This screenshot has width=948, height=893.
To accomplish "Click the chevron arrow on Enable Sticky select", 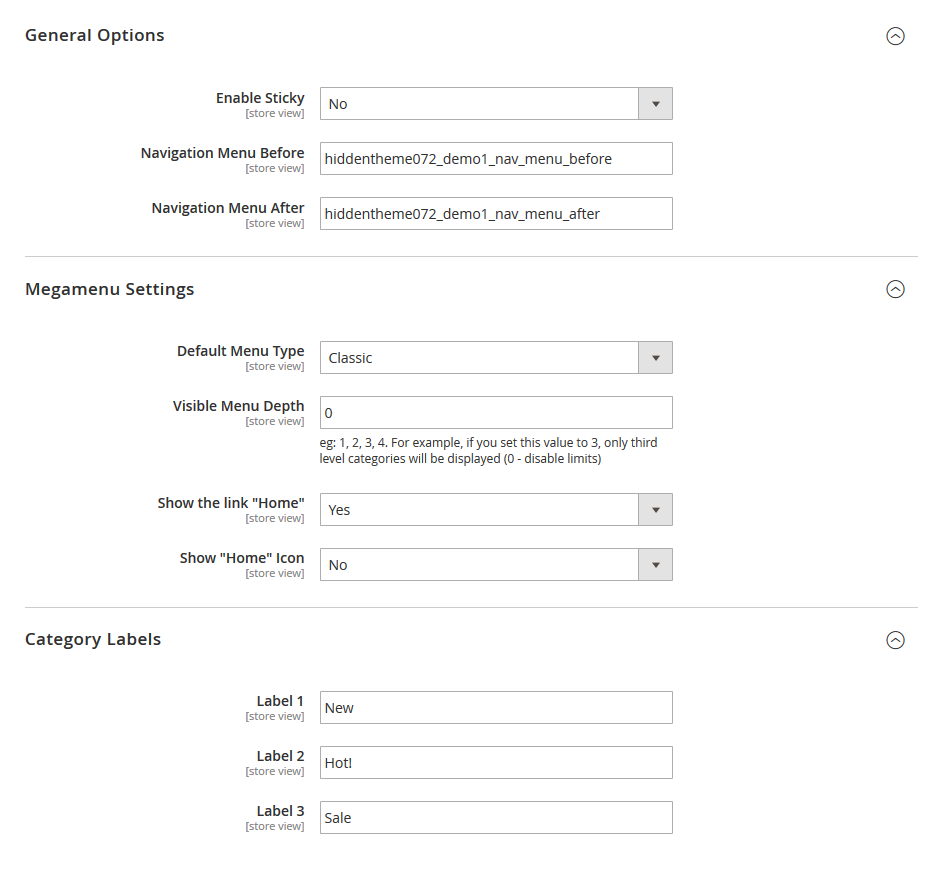I will click(x=655, y=103).
